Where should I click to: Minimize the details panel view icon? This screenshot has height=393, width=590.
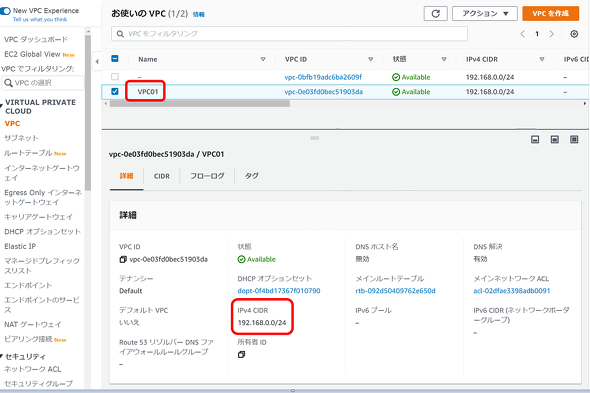[535, 140]
